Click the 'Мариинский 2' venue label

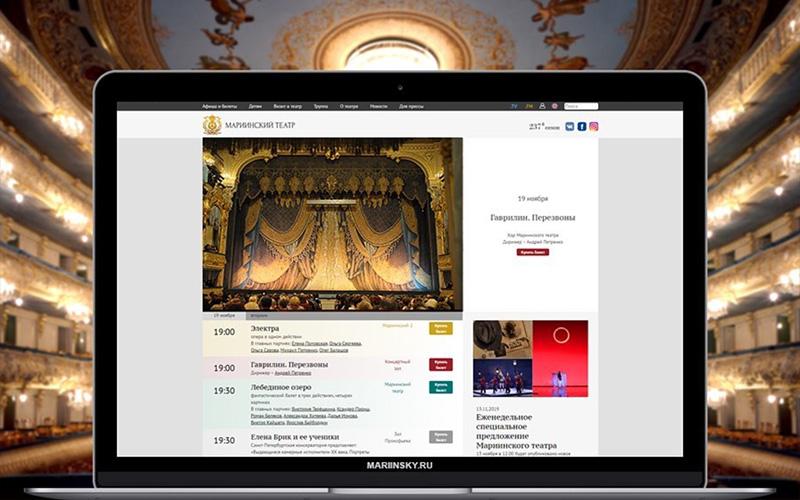pyautogui.click(x=397, y=325)
